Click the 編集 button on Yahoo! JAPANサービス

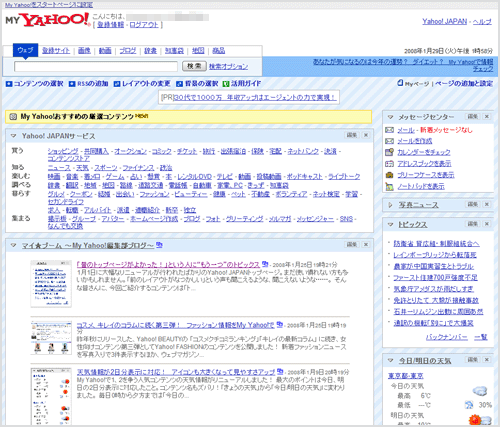coord(352,135)
